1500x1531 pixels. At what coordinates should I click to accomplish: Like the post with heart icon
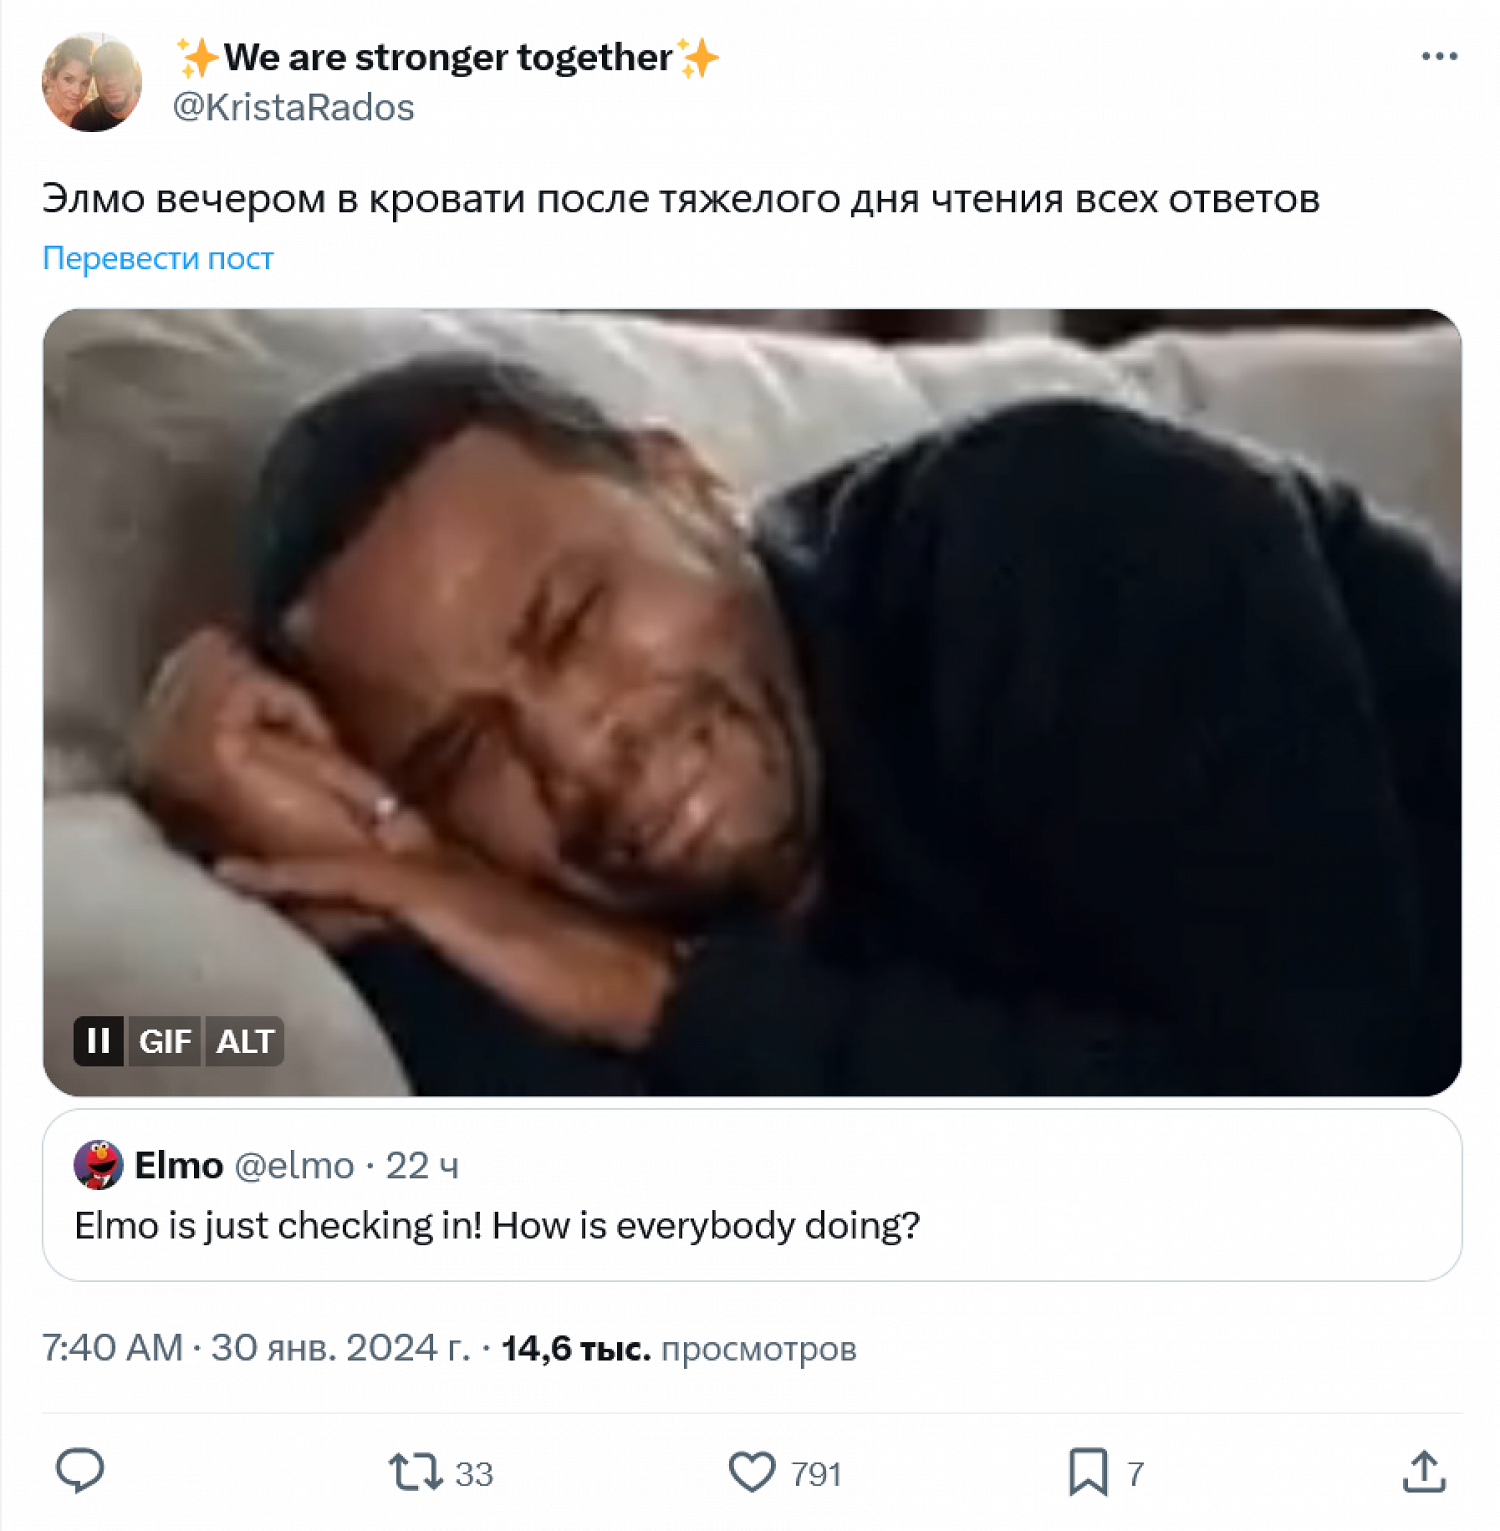coord(752,1472)
